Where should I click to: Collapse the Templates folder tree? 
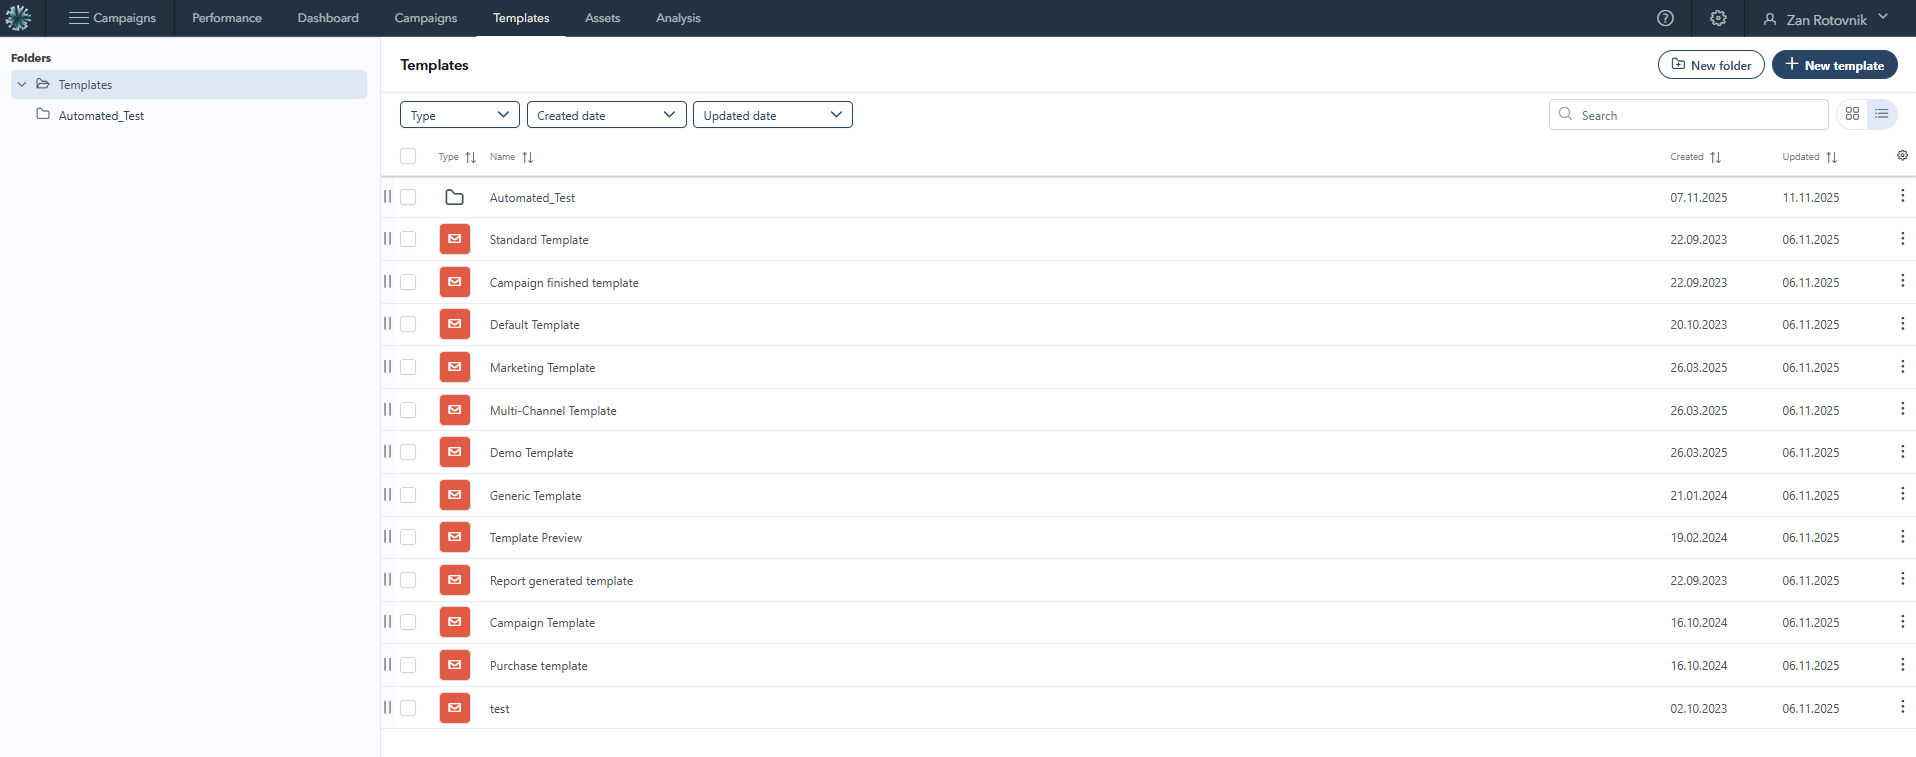[22, 85]
